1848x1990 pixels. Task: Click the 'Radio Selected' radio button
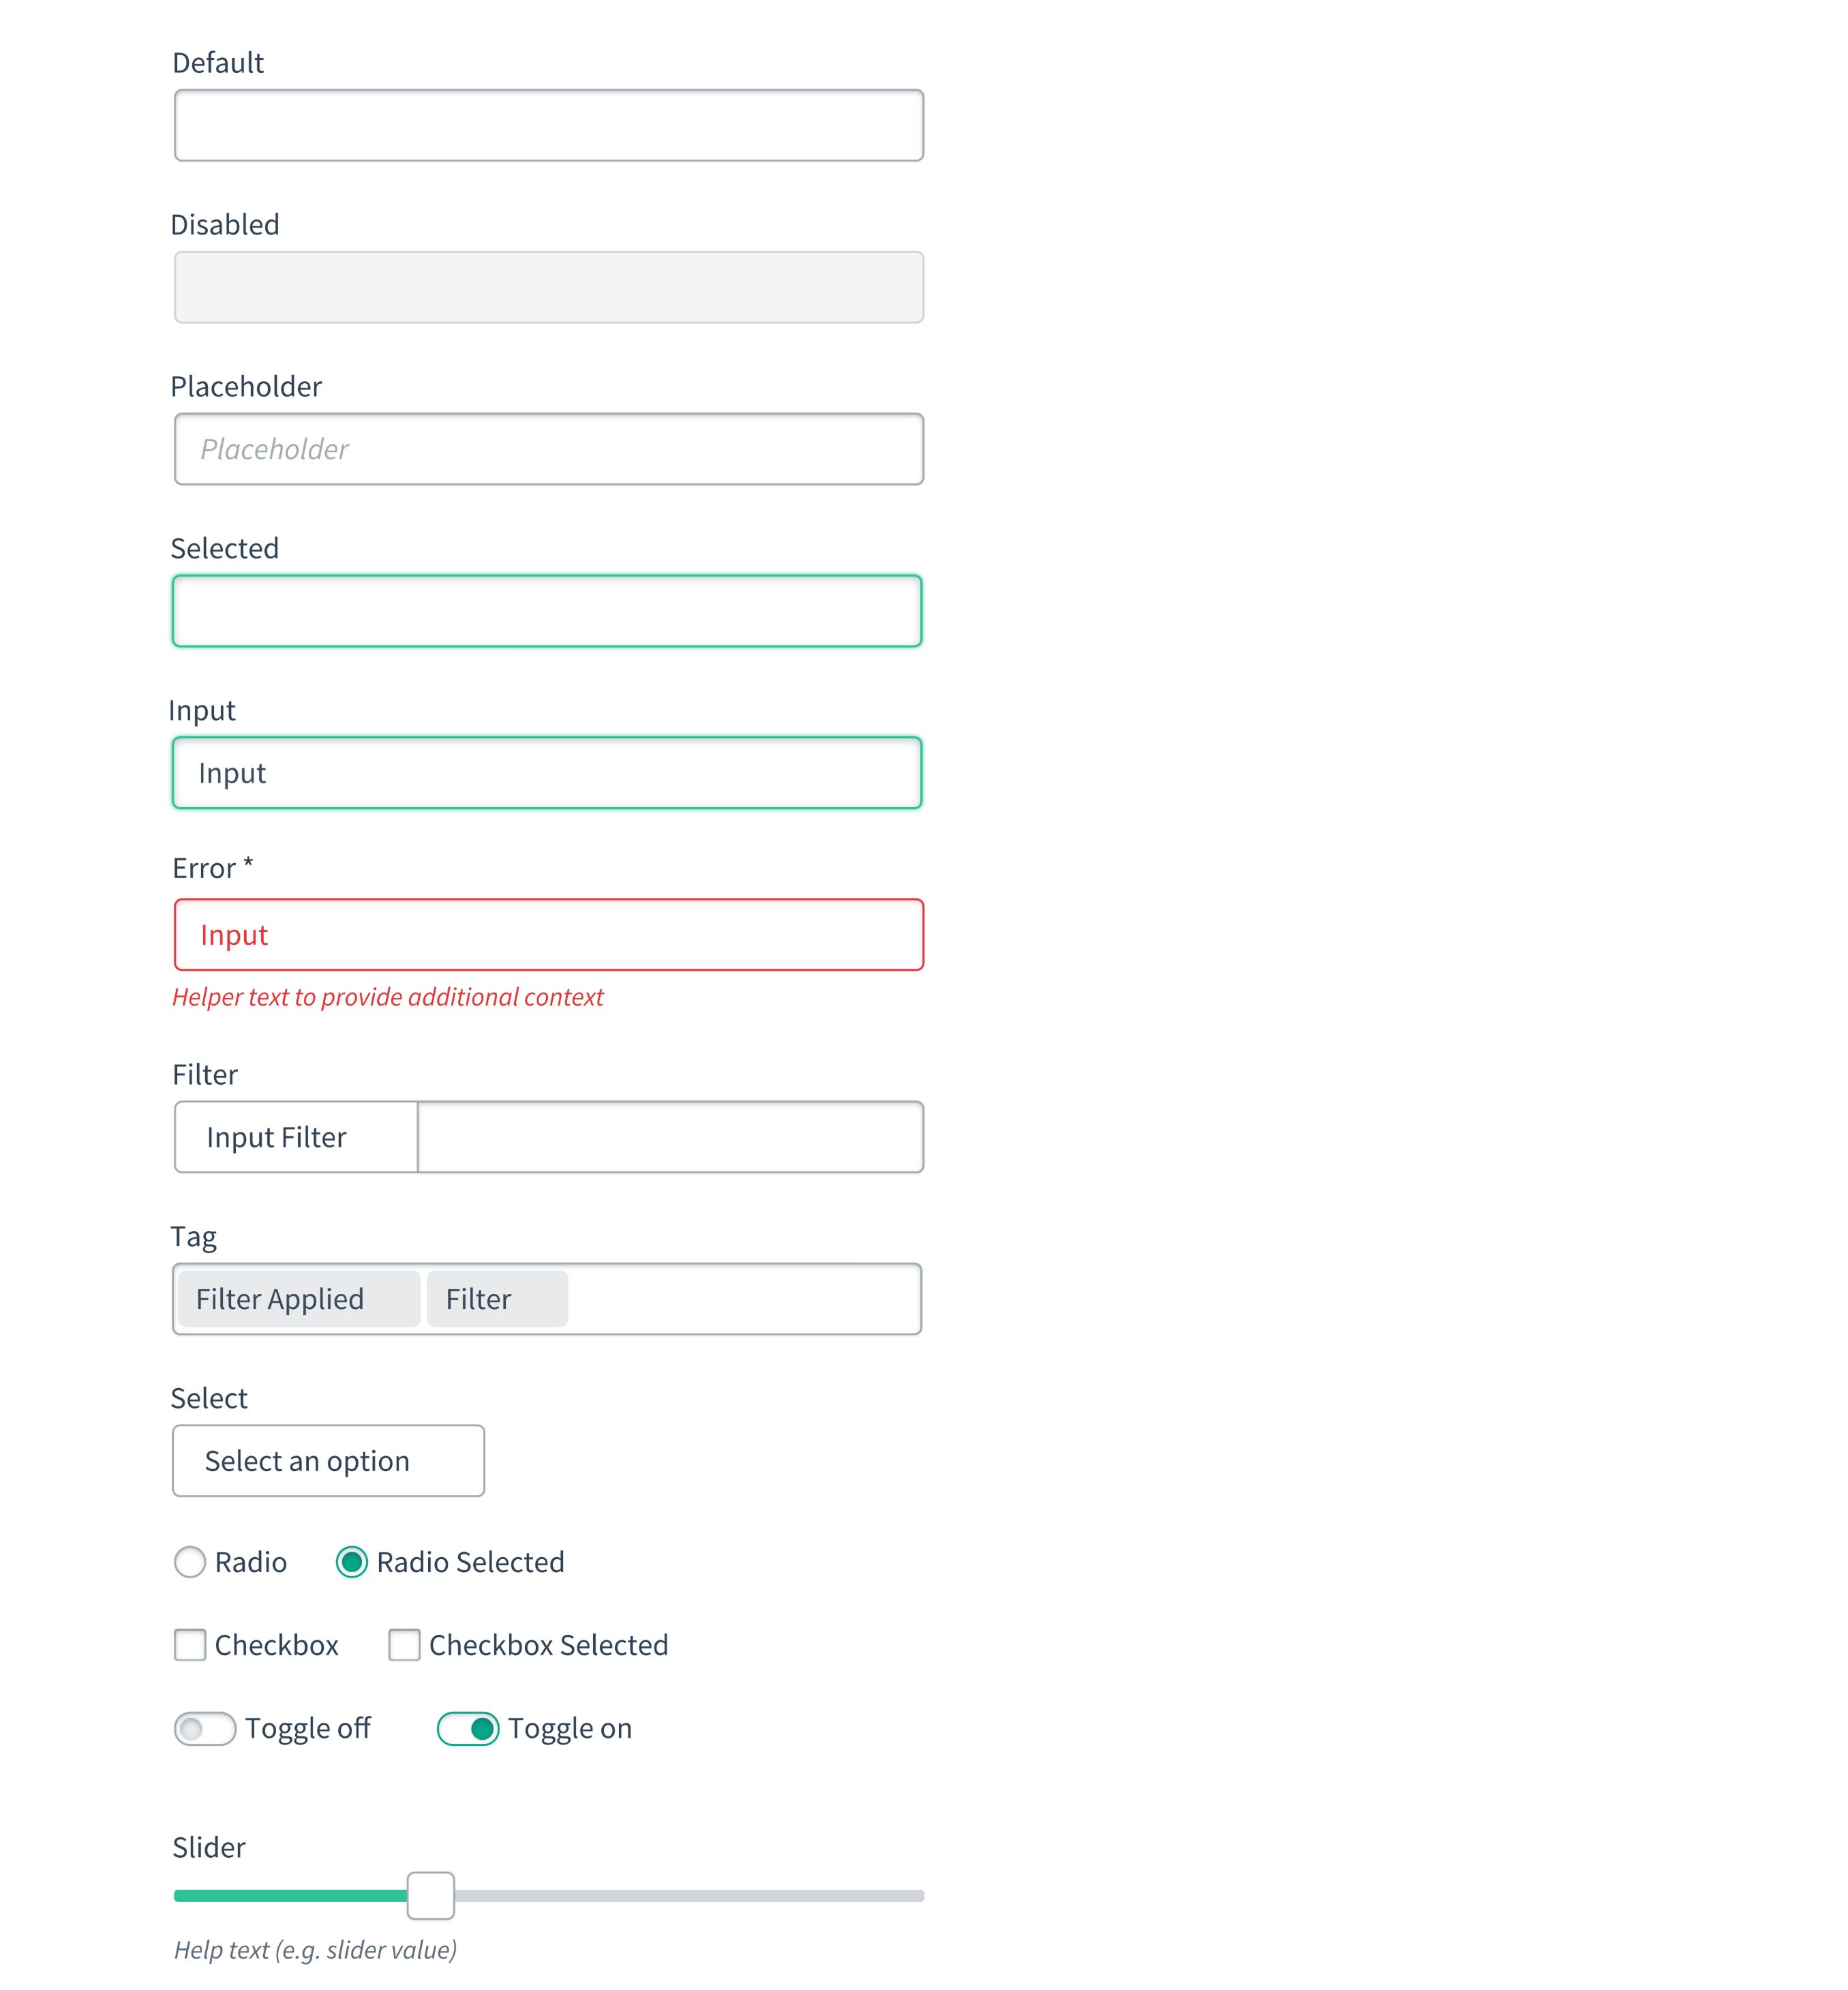coord(351,1562)
